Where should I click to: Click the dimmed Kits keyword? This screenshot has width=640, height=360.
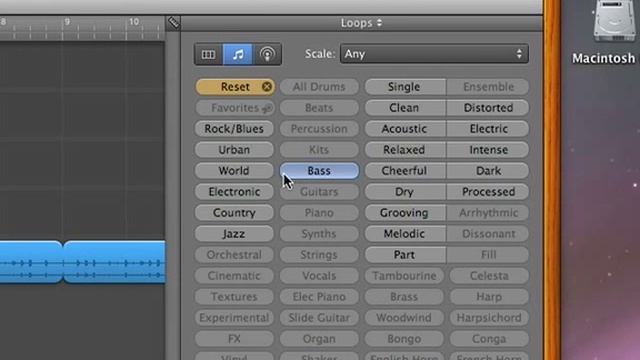(x=319, y=150)
